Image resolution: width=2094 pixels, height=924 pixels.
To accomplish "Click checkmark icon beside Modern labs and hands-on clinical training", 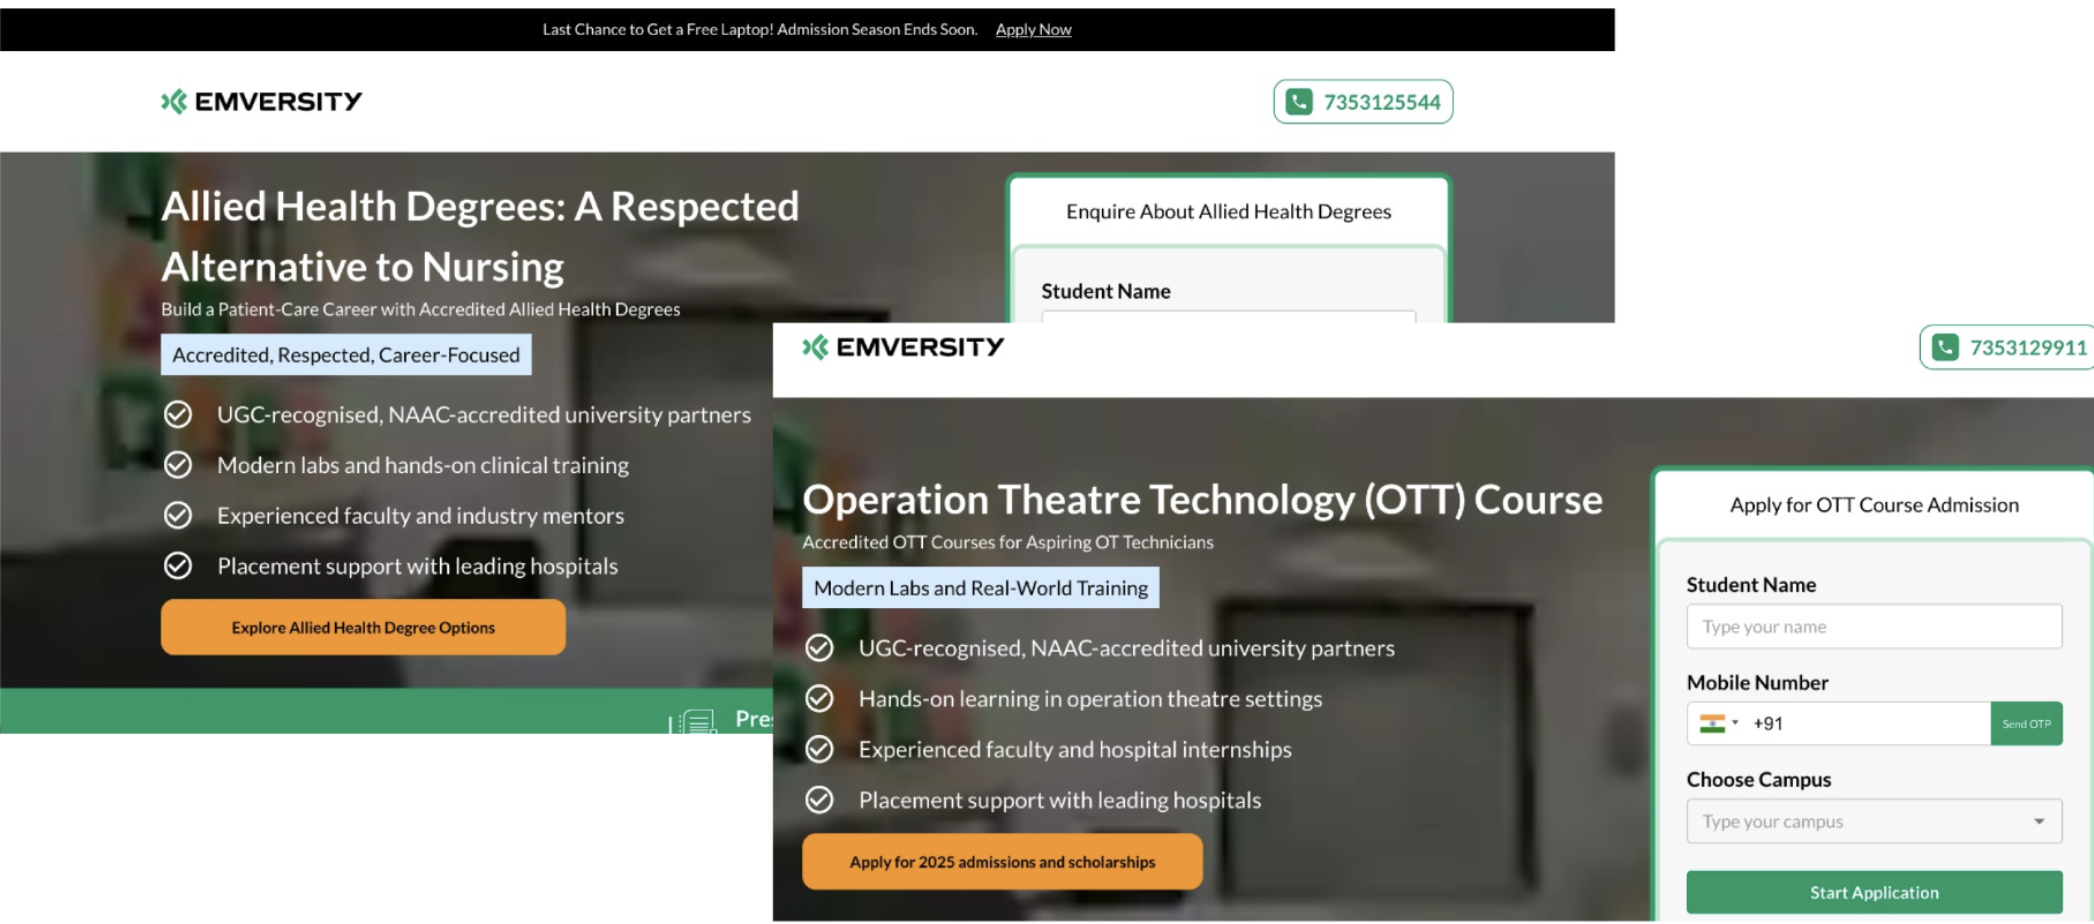I will point(178,465).
